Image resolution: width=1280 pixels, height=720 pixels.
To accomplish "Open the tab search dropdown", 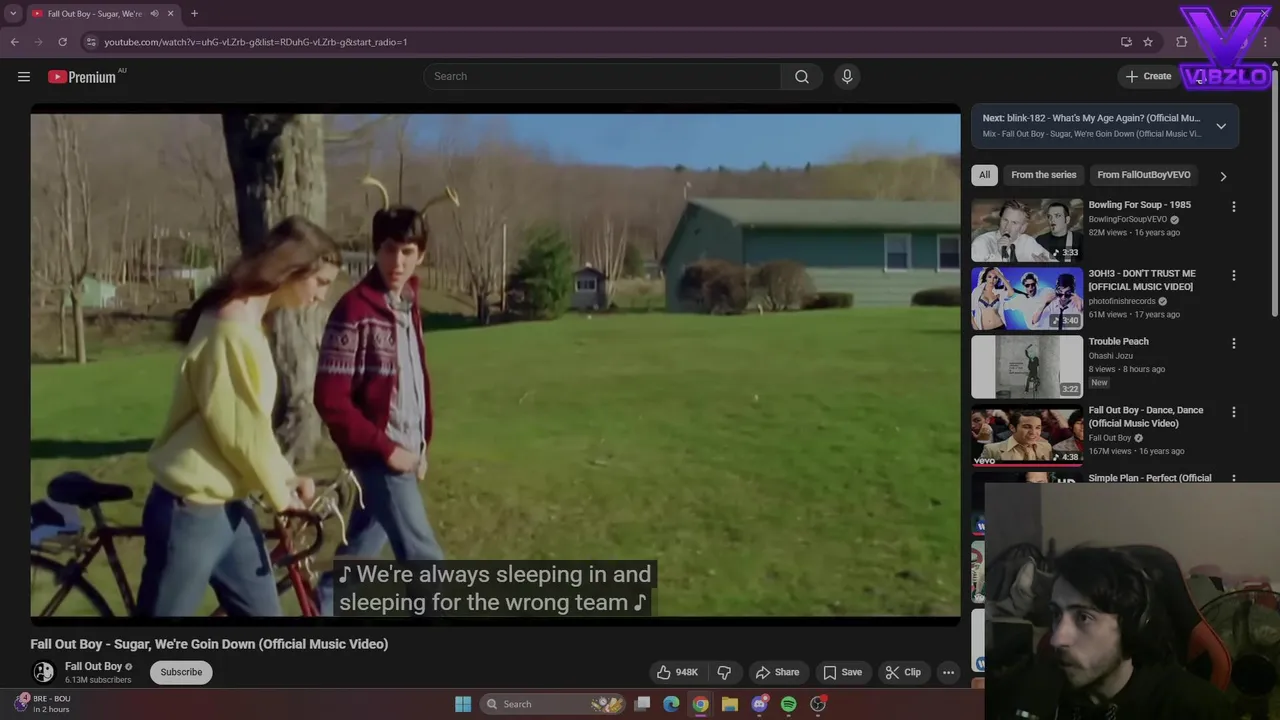I will tap(13, 13).
